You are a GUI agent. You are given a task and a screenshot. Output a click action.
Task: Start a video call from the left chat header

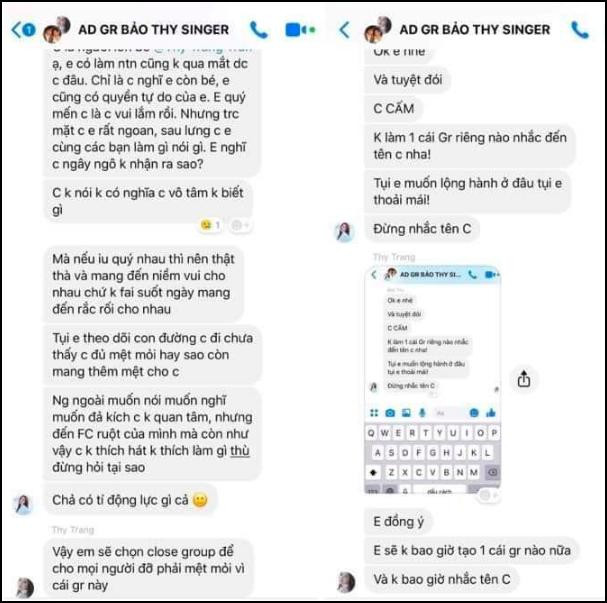click(x=300, y=30)
